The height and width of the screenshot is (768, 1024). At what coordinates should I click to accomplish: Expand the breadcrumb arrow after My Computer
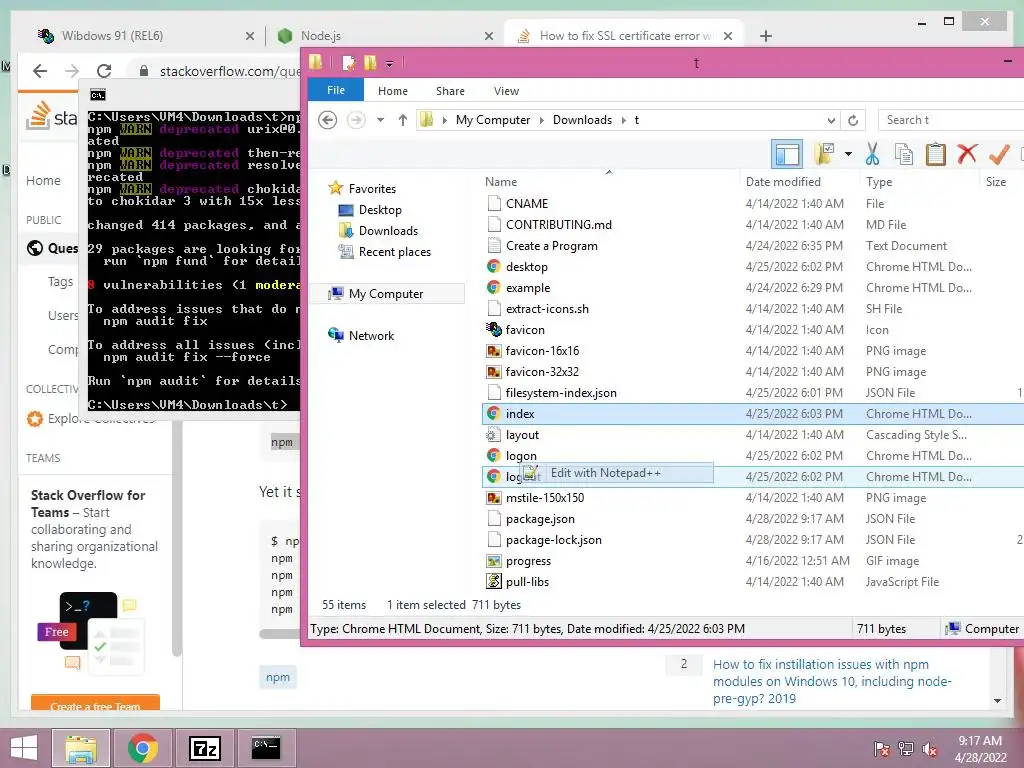[x=542, y=120]
